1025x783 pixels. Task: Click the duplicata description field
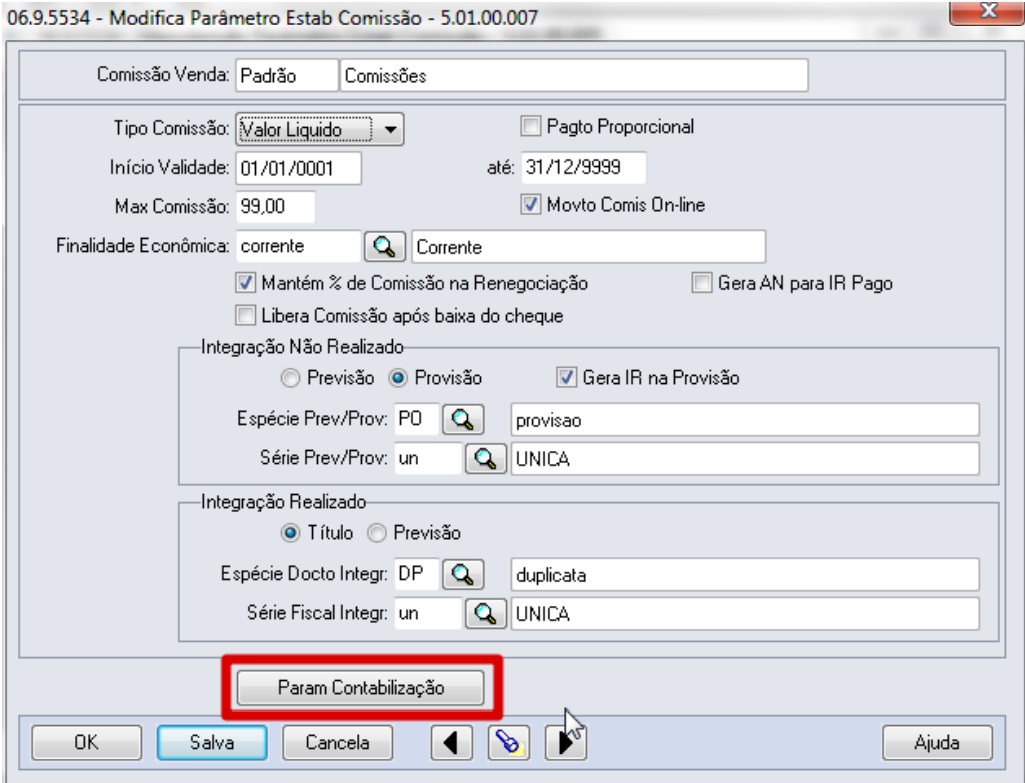[x=745, y=575]
